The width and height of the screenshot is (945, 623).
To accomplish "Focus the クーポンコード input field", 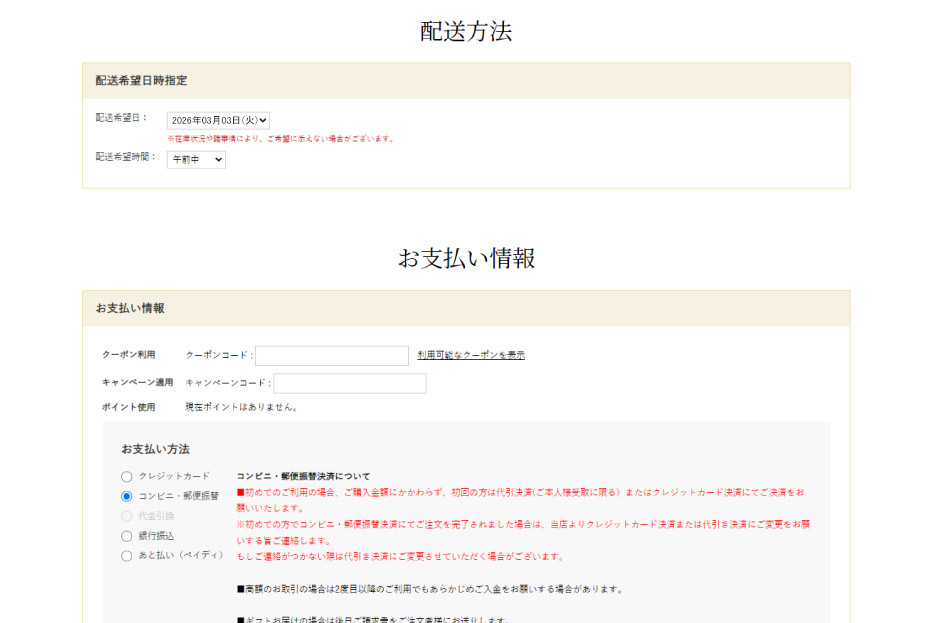I will point(332,356).
